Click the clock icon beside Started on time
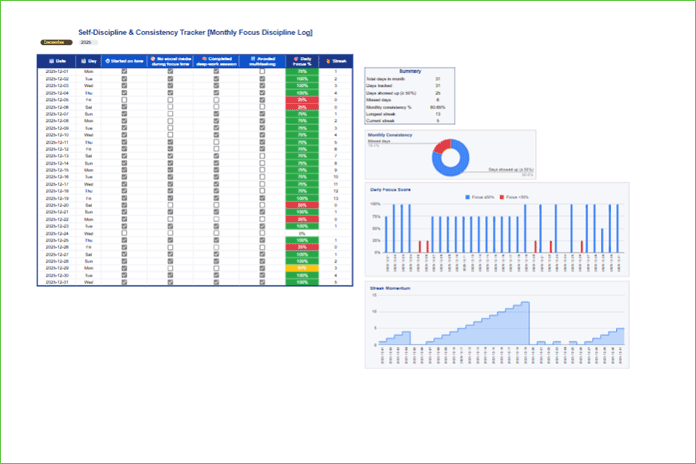Screen dimensions: 696x464 (x=107, y=61)
